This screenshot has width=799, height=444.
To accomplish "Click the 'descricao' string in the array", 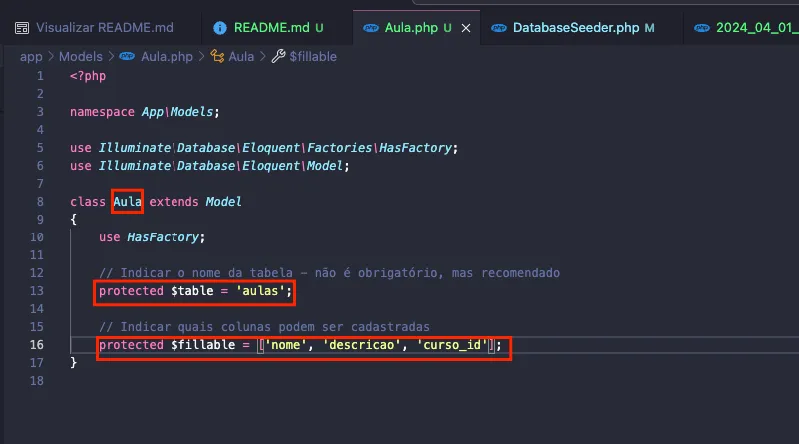I will pyautogui.click(x=362, y=345).
